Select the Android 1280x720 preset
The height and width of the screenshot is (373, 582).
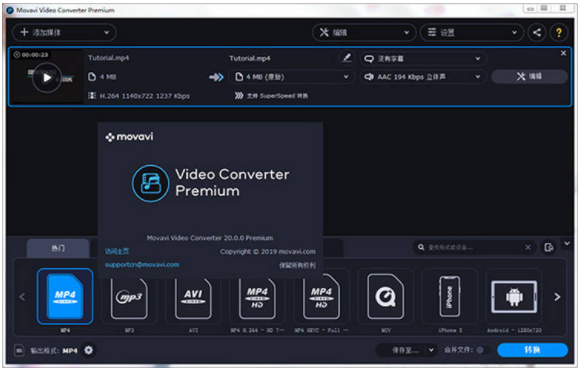514,297
